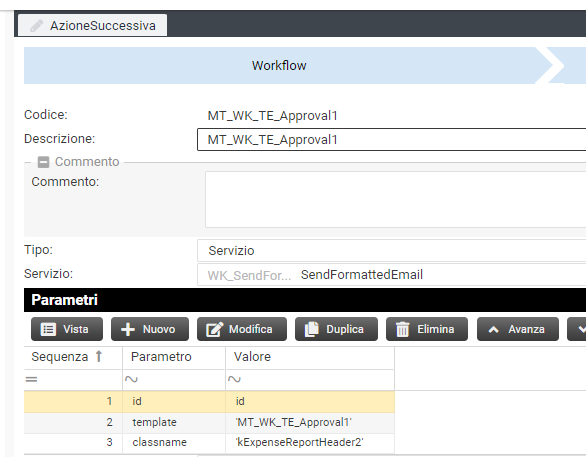Select the classname parameter row
Viewport: 586px width, 457px height.
[x=209, y=442]
